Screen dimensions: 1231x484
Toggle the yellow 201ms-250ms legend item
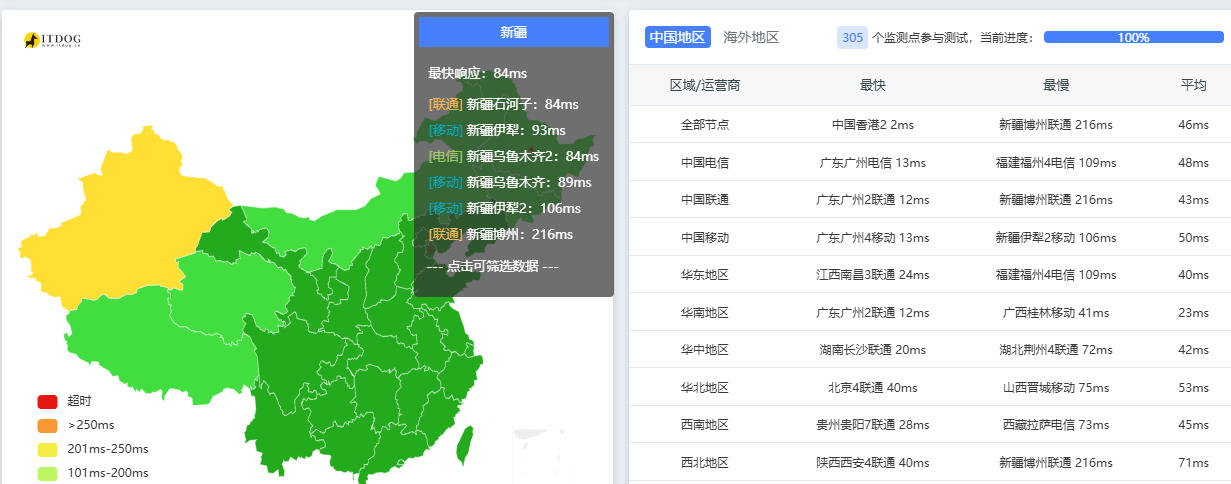point(92,449)
